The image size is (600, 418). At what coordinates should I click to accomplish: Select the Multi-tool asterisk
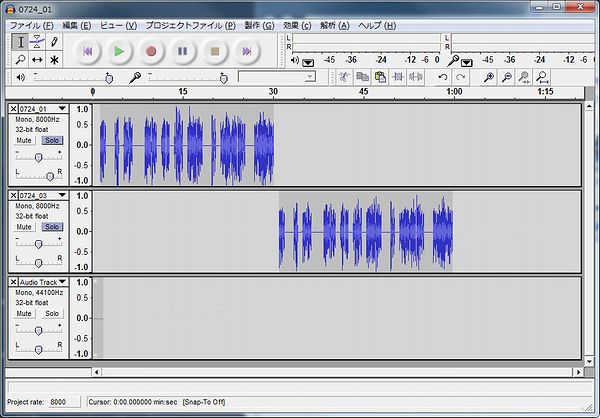tap(54, 60)
